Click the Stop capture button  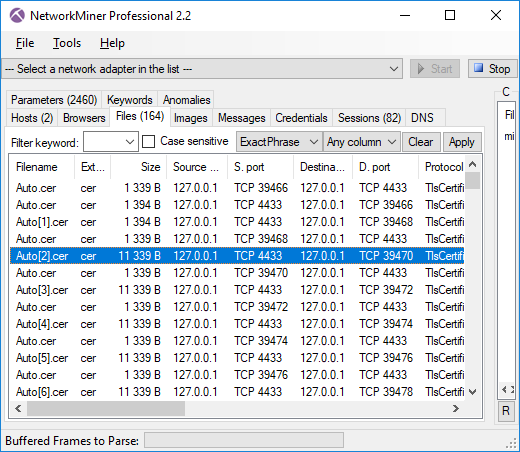click(x=493, y=69)
